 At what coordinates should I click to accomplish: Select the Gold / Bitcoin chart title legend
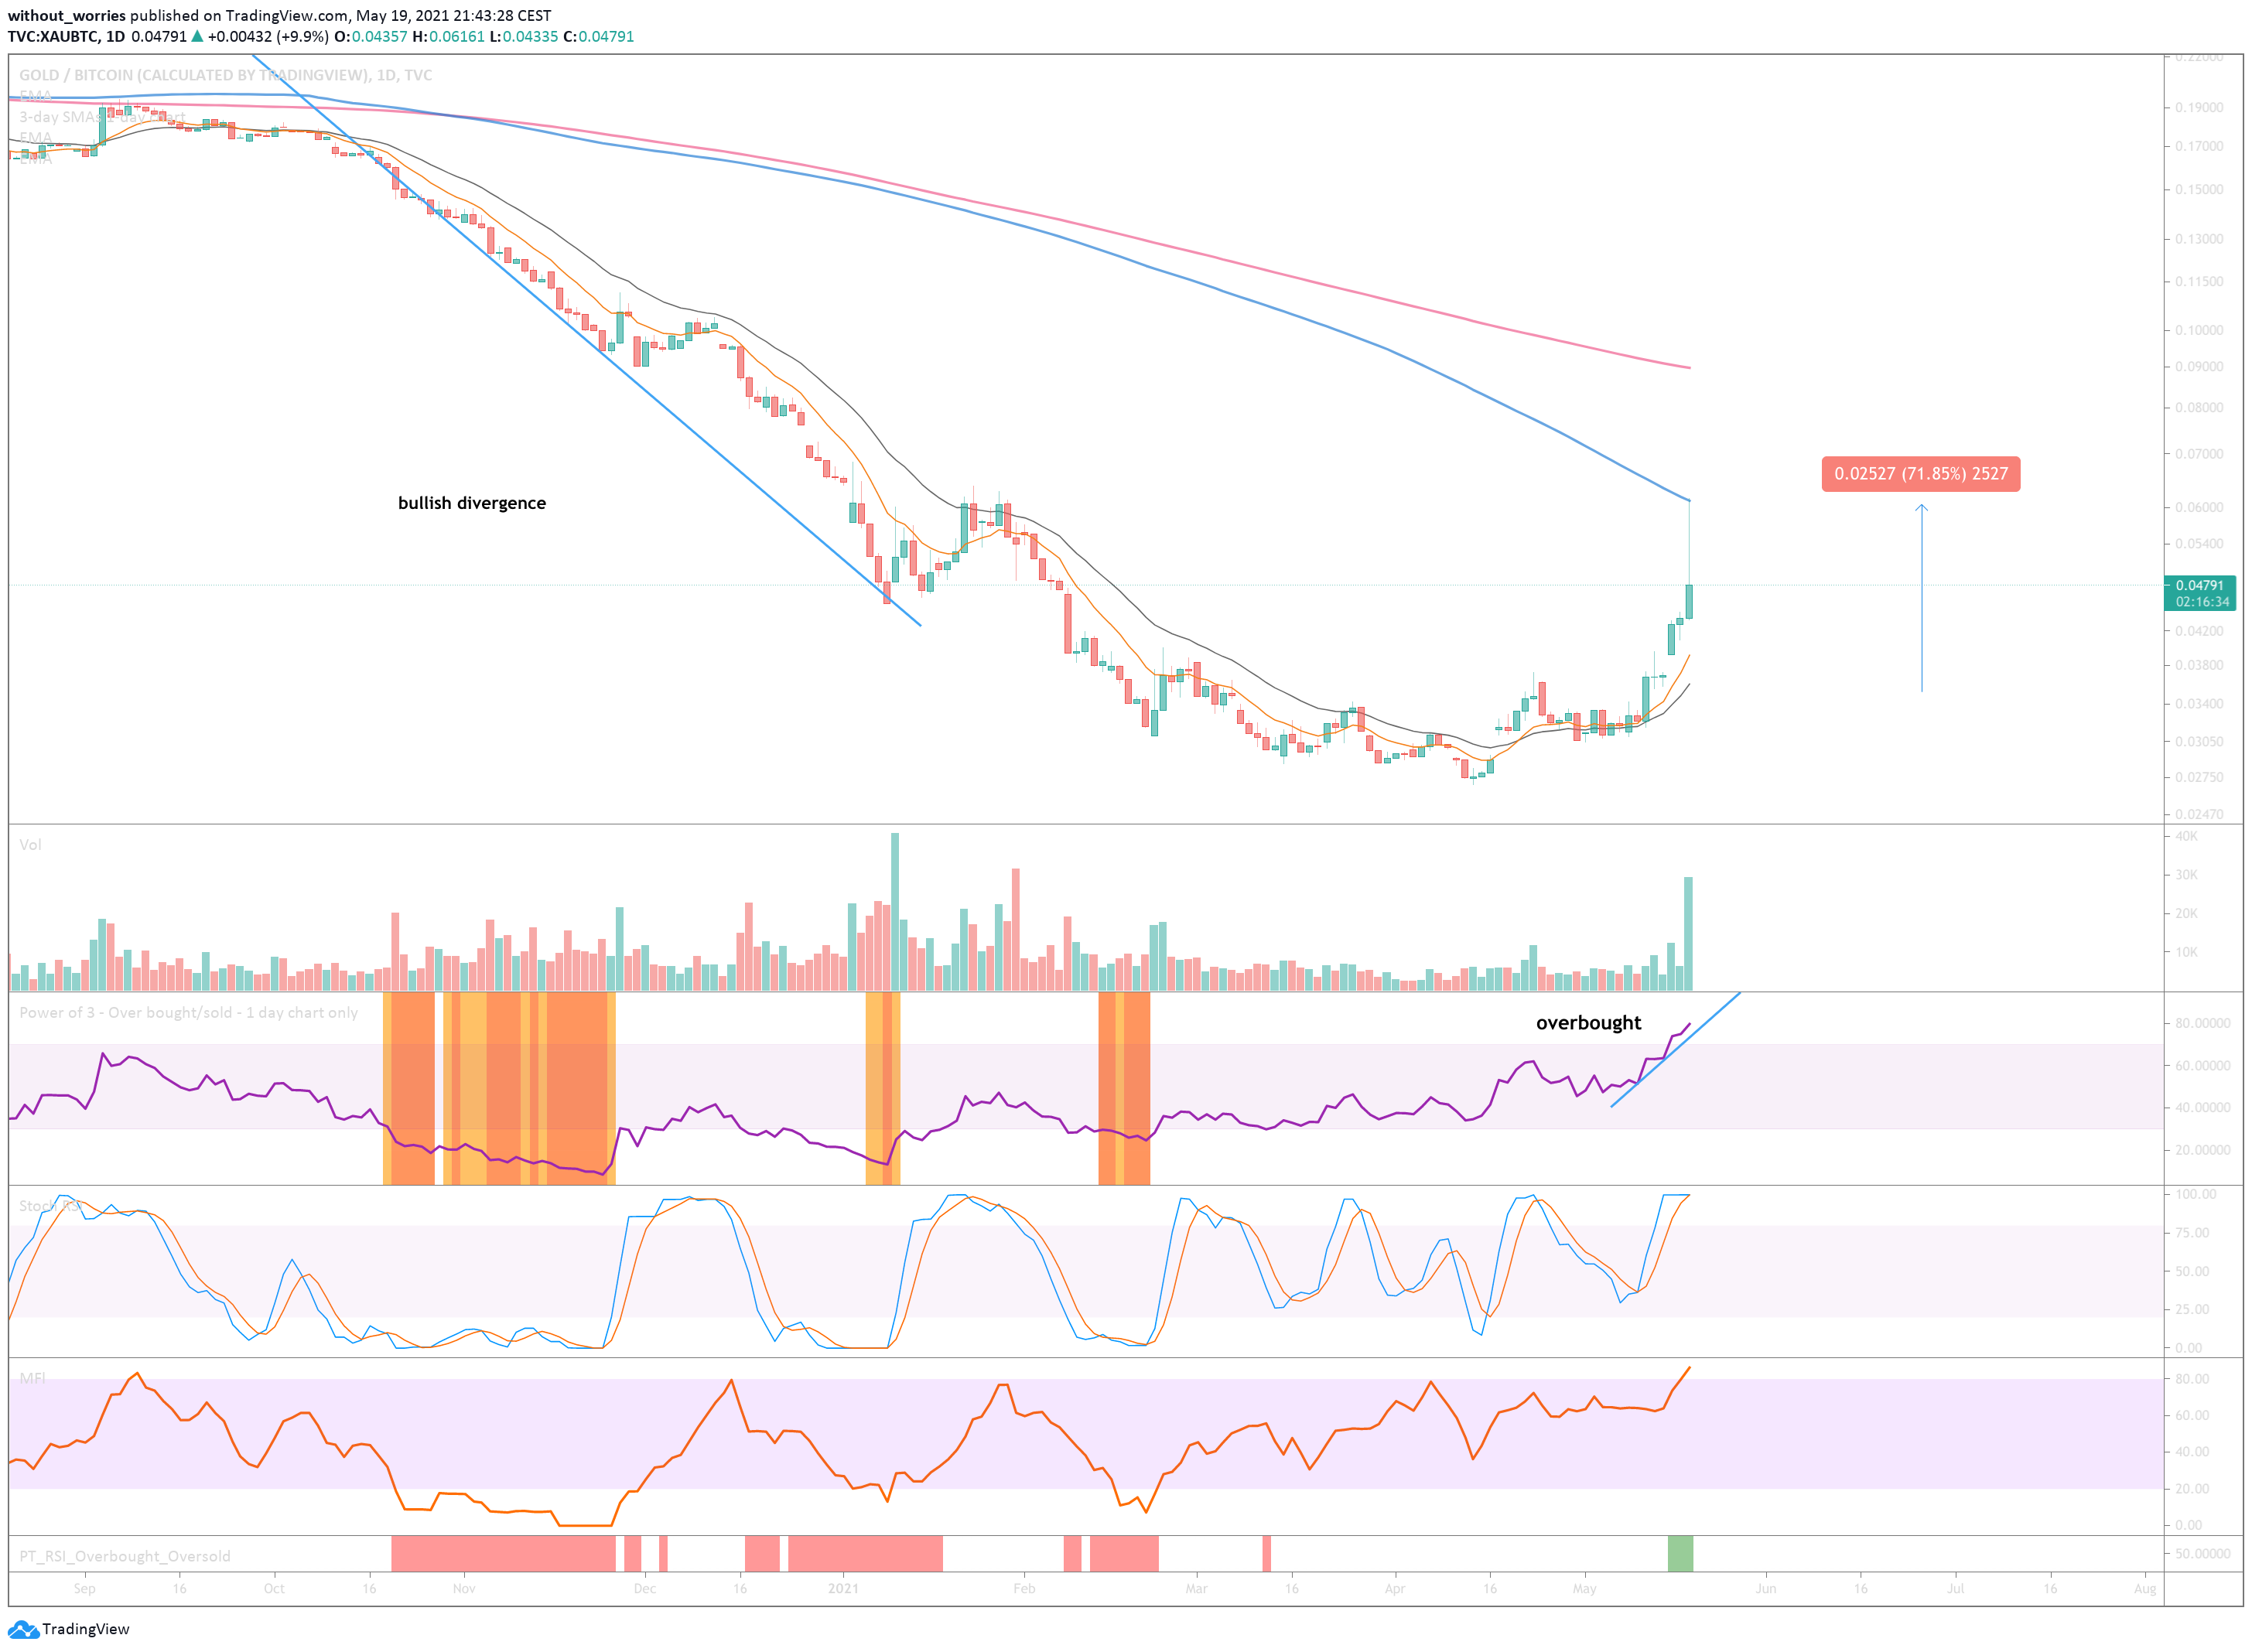point(225,75)
